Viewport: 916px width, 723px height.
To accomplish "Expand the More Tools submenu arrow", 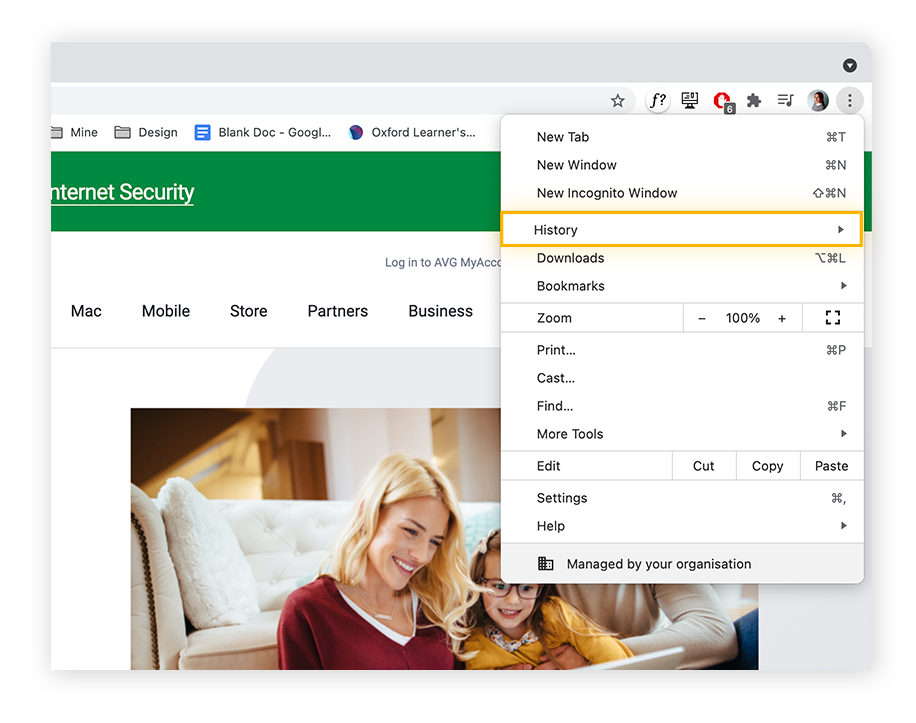I will [843, 433].
